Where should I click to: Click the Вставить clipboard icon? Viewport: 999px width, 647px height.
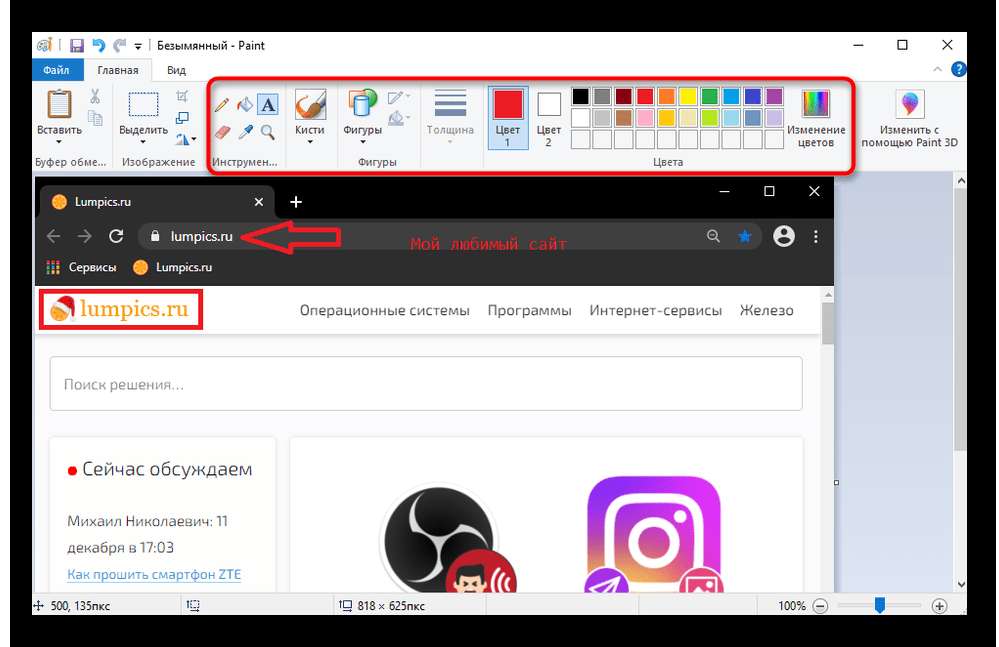[x=59, y=104]
